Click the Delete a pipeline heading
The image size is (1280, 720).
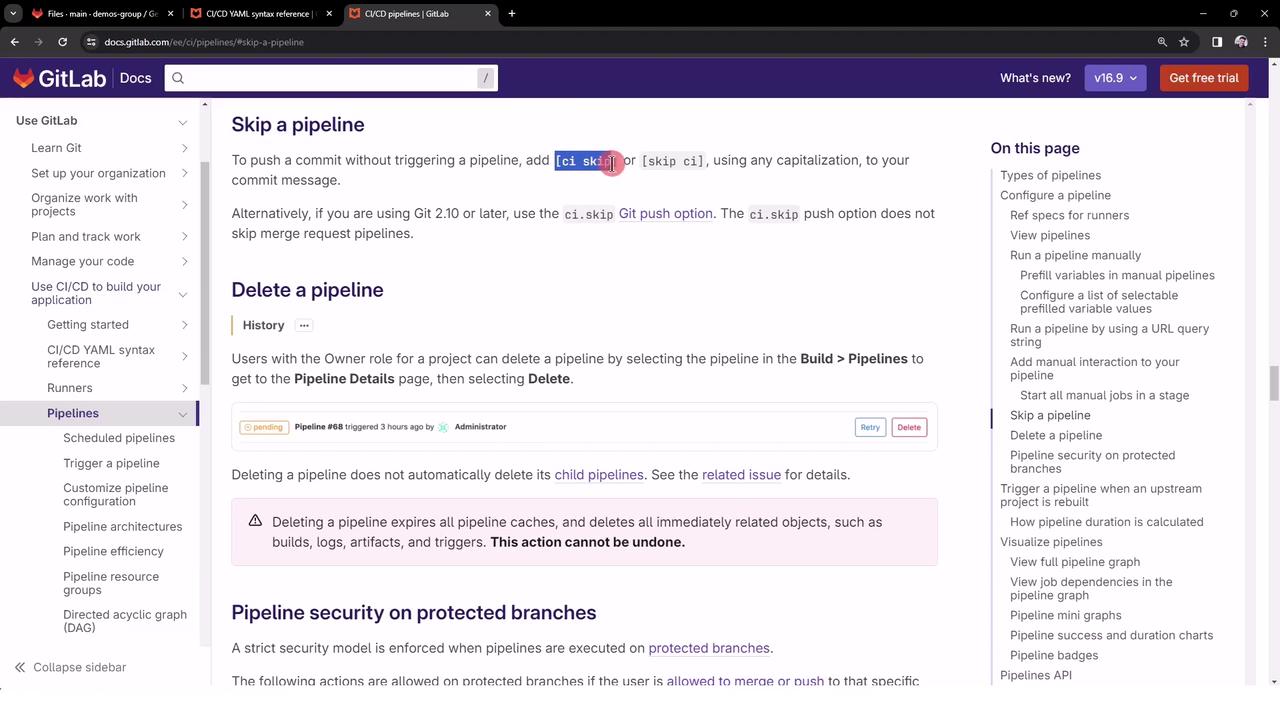(307, 290)
